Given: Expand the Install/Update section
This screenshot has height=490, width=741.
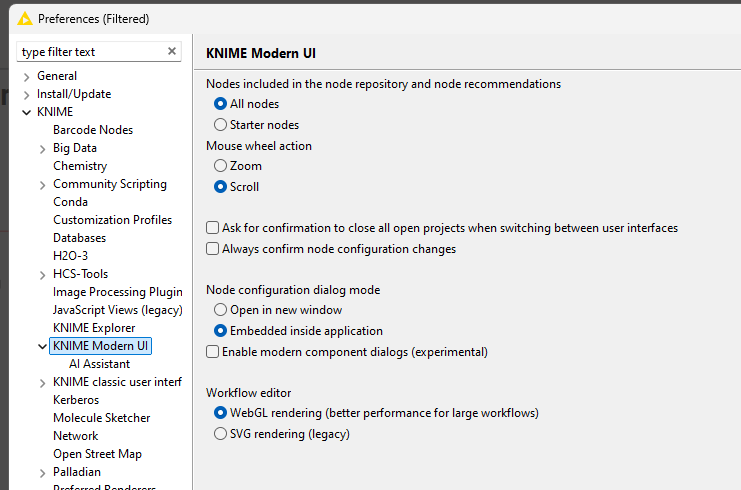Looking at the screenshot, I should (x=26, y=94).
